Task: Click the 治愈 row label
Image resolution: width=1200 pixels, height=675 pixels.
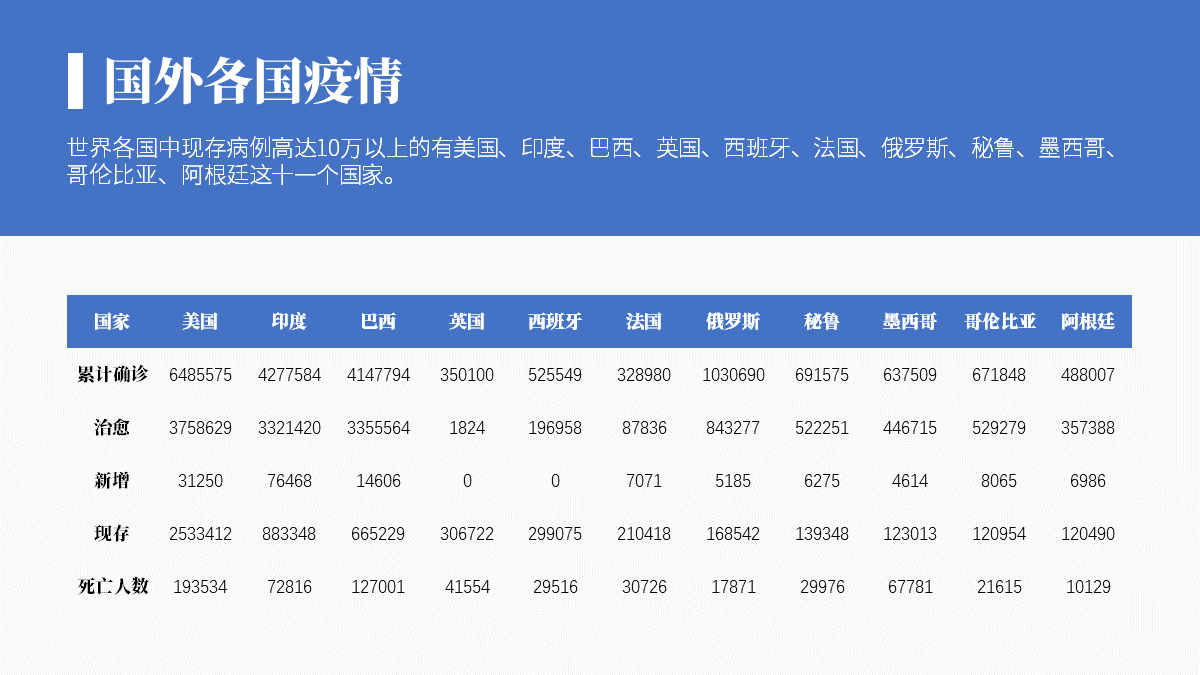Action: tap(112, 428)
